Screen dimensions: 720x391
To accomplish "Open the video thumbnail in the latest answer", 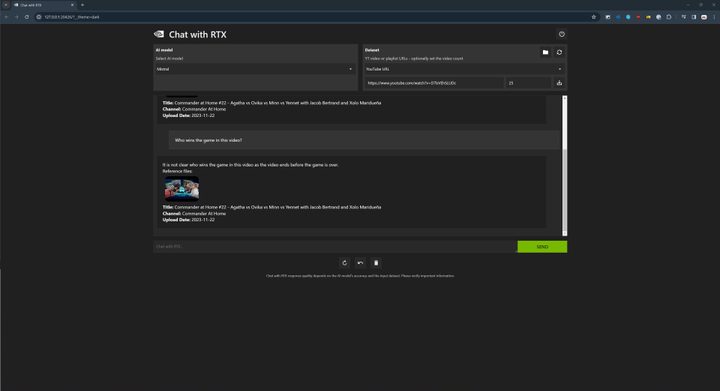I will click(x=182, y=189).
